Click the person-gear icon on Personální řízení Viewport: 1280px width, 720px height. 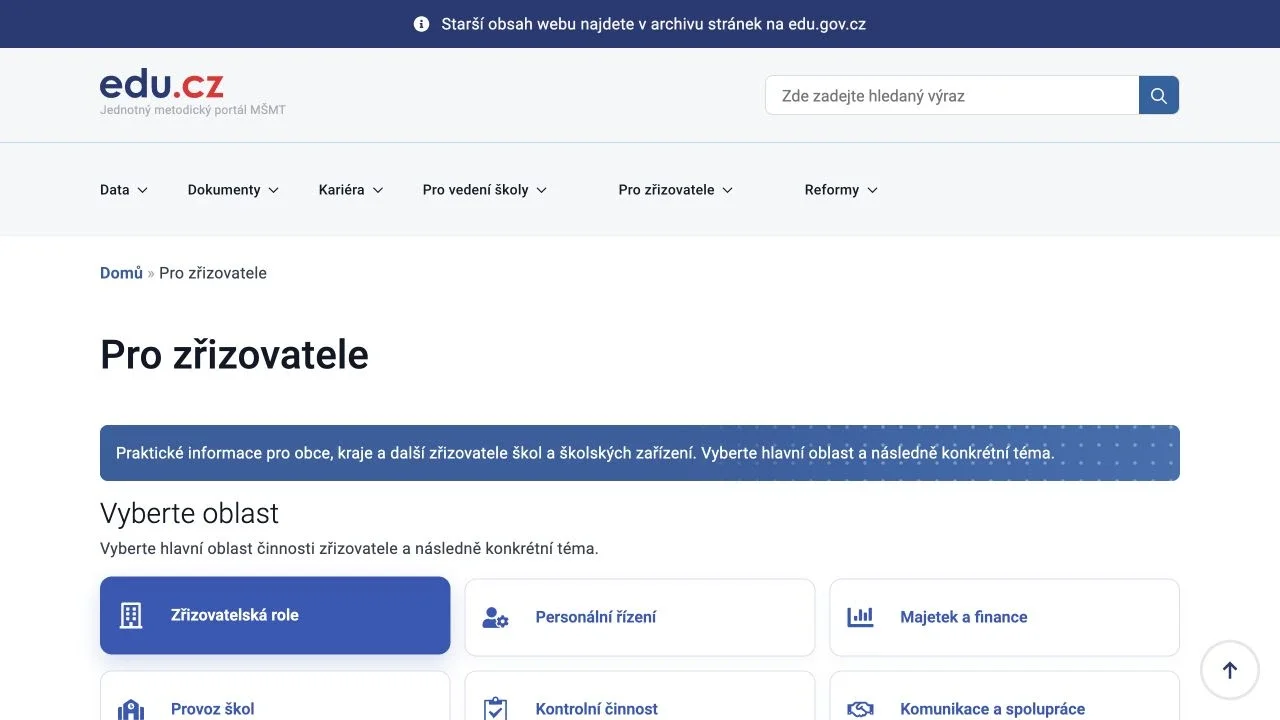pos(495,618)
